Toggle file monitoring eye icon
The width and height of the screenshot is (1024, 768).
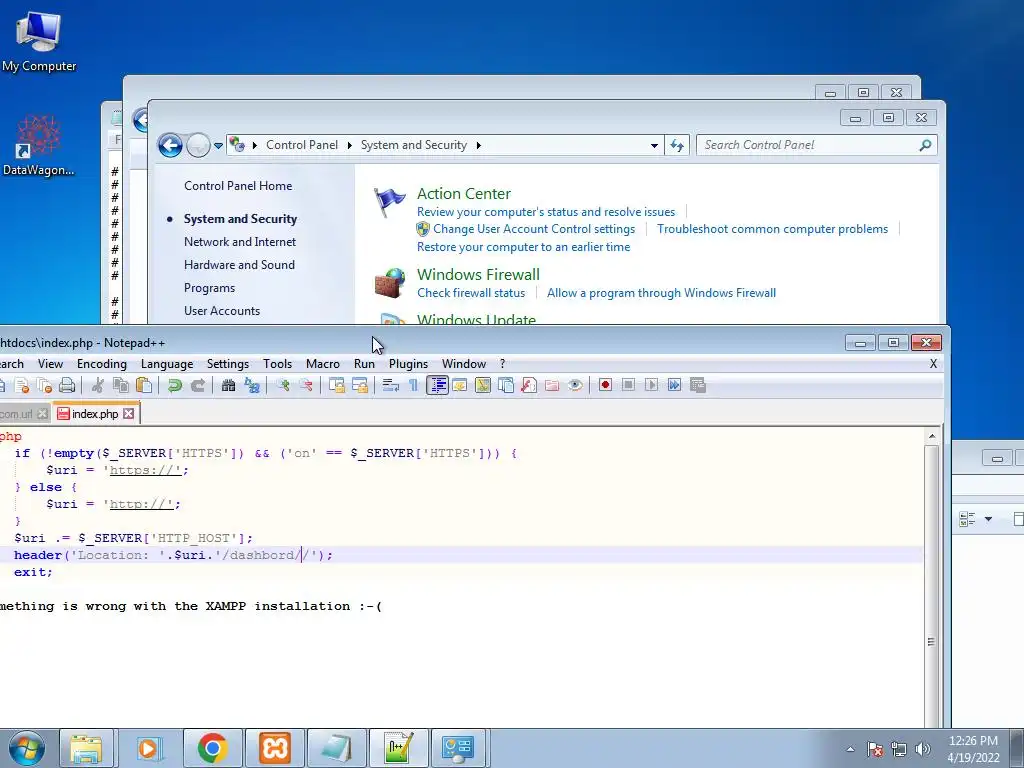[575, 385]
